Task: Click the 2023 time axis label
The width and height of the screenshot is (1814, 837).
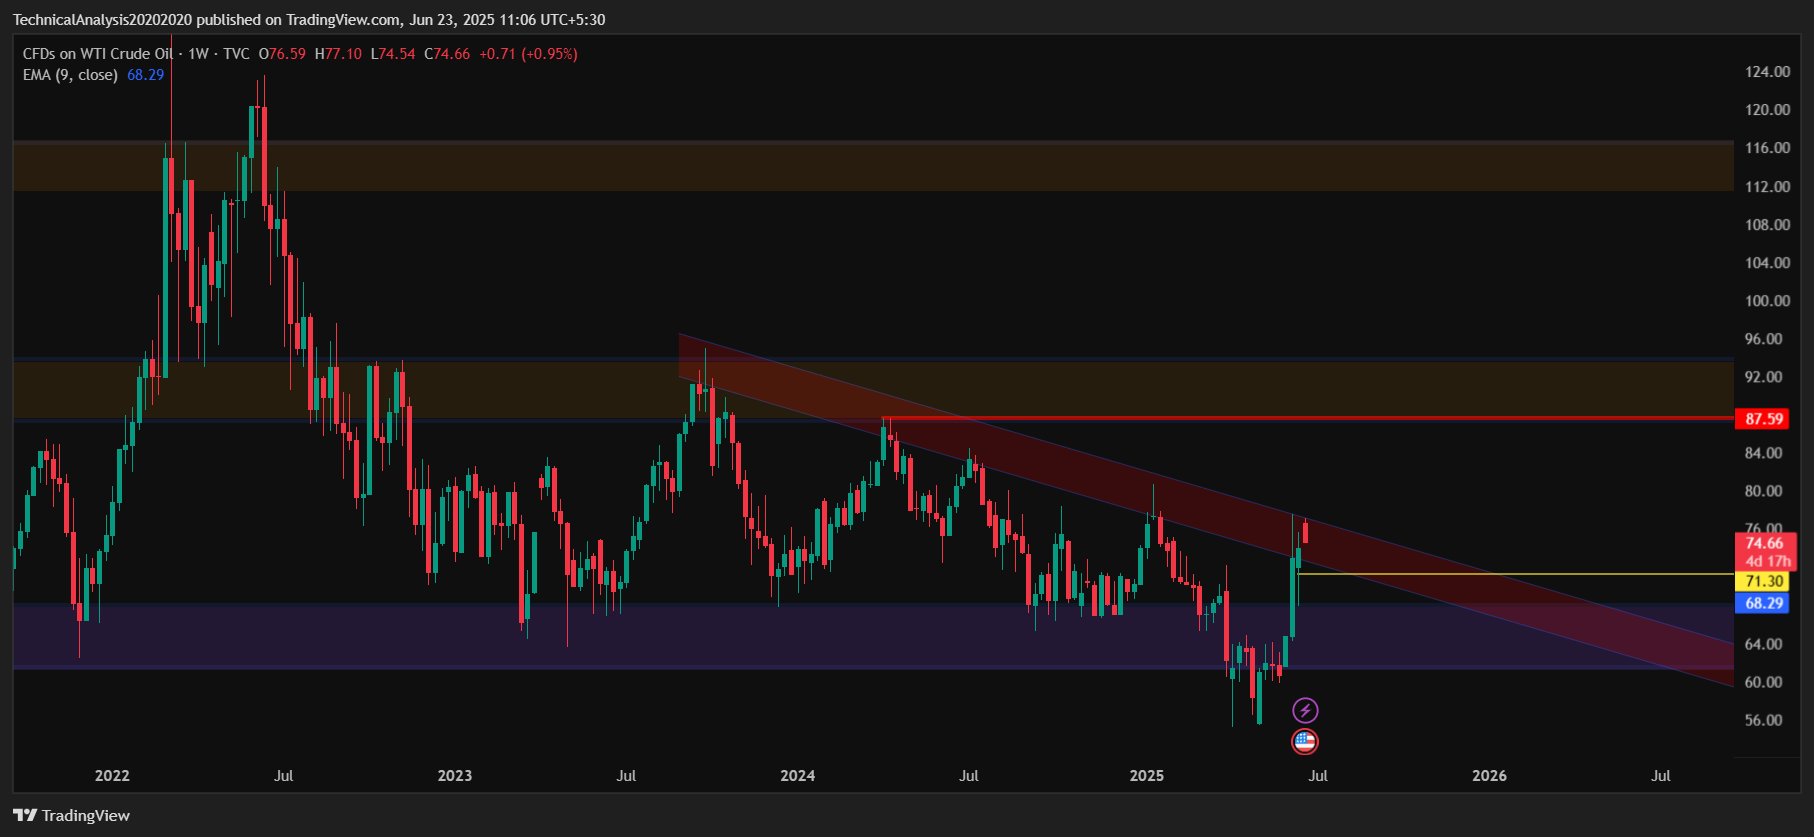Action: [x=455, y=776]
